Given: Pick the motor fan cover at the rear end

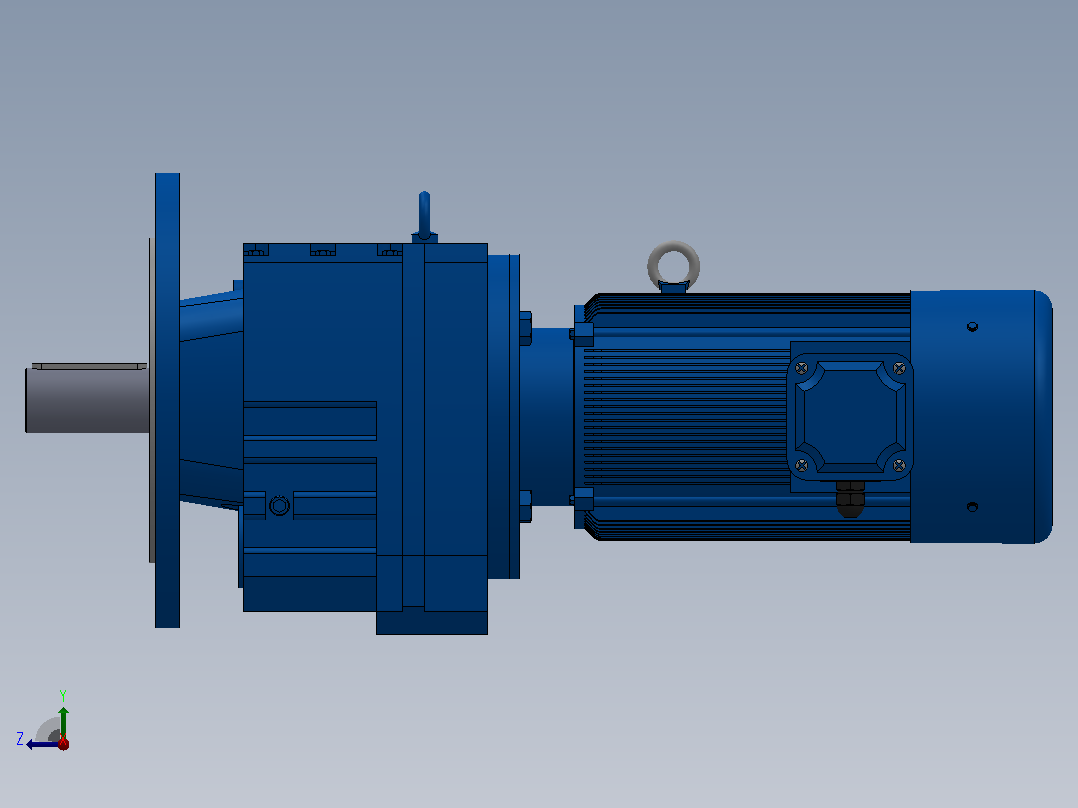Looking at the screenshot, I should (981, 417).
